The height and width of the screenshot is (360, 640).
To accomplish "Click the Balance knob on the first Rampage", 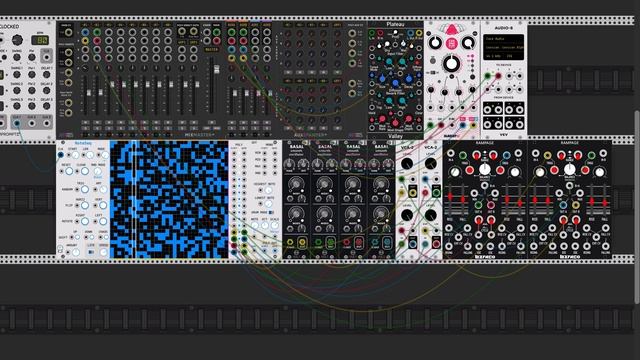I will 484,169.
